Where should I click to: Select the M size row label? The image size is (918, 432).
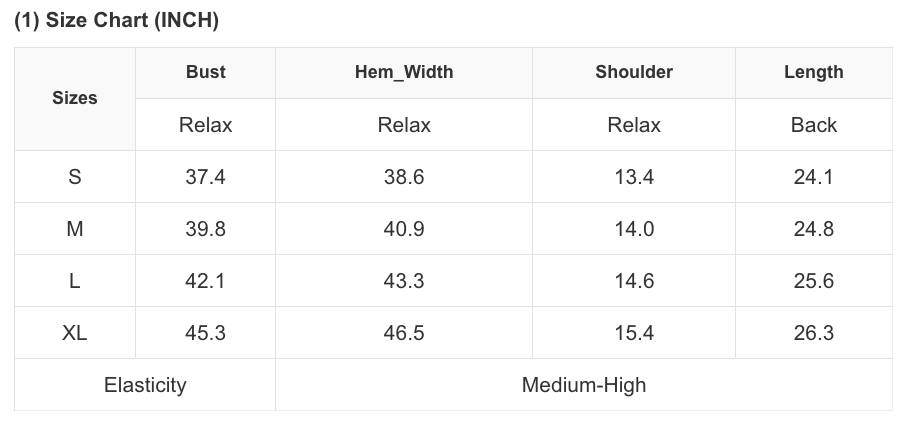coord(75,229)
